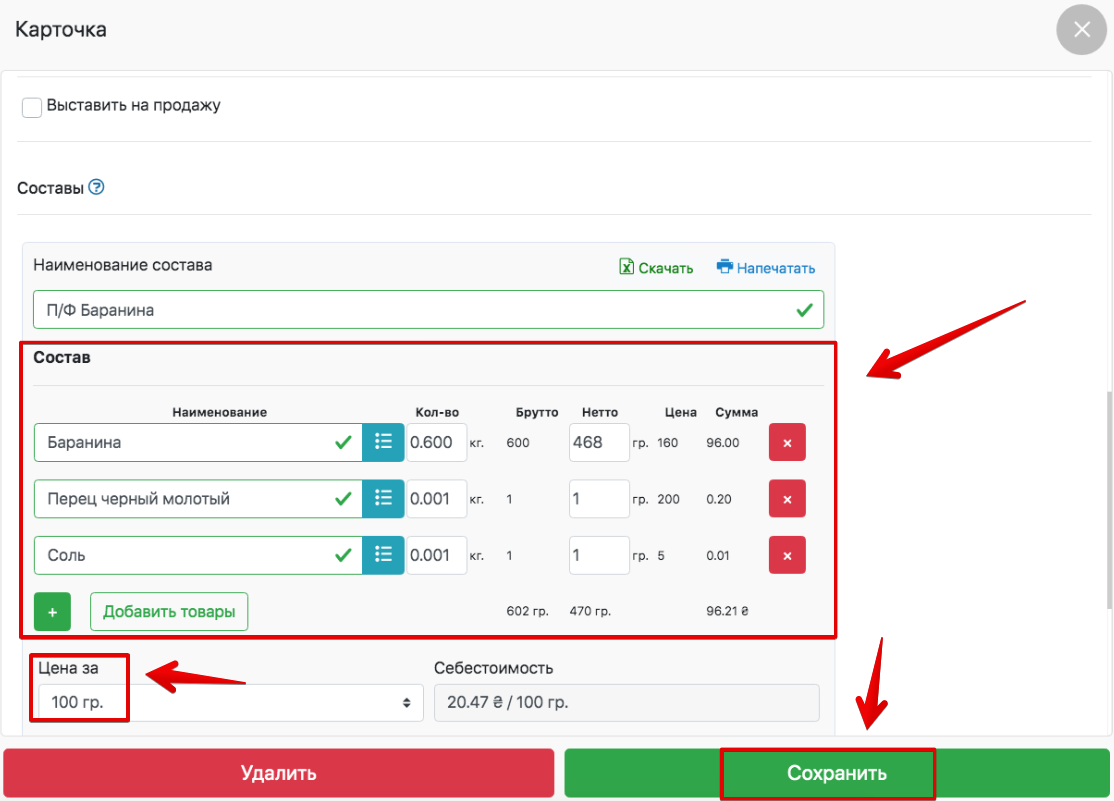Edit the Наименование состава text field
1114x801 pixels.
coord(410,310)
